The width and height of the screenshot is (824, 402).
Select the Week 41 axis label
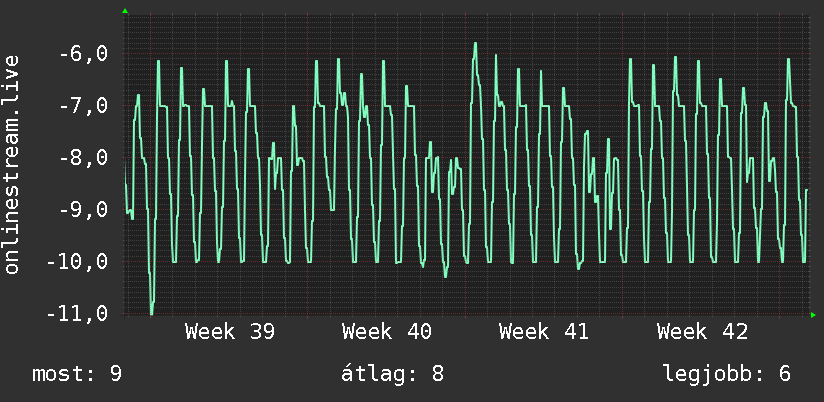(544, 332)
